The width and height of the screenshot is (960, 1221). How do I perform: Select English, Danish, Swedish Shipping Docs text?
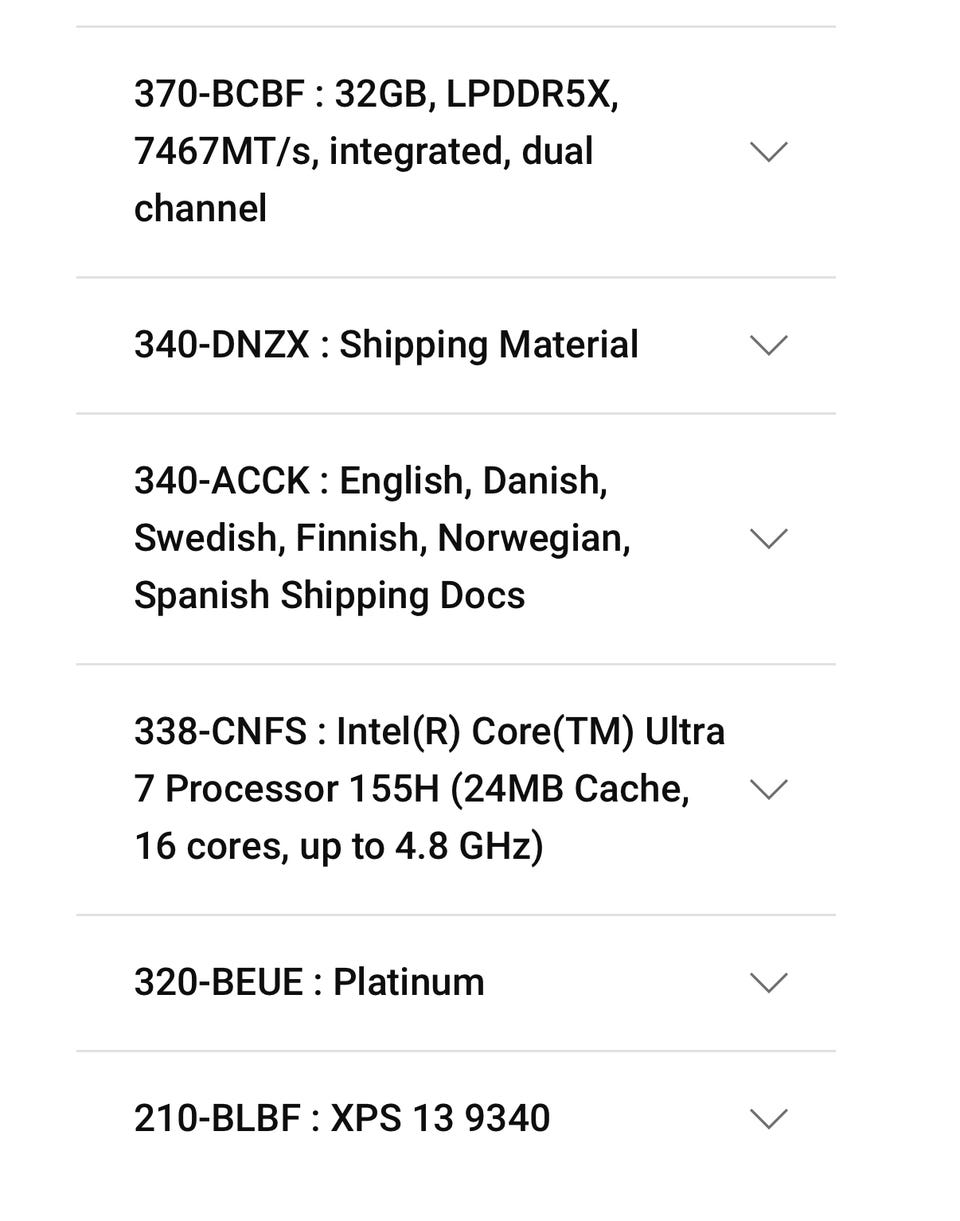point(382,538)
